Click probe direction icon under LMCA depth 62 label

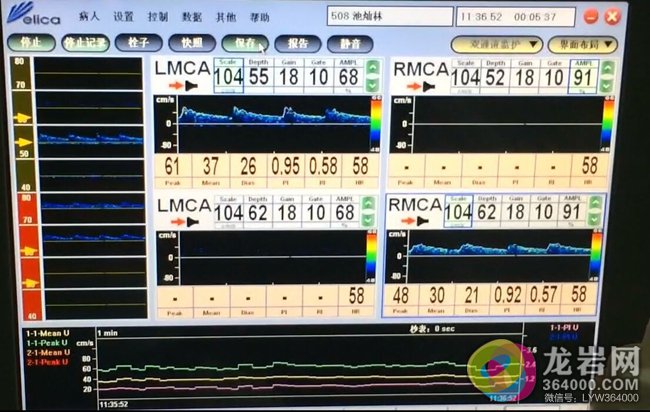coord(185,222)
